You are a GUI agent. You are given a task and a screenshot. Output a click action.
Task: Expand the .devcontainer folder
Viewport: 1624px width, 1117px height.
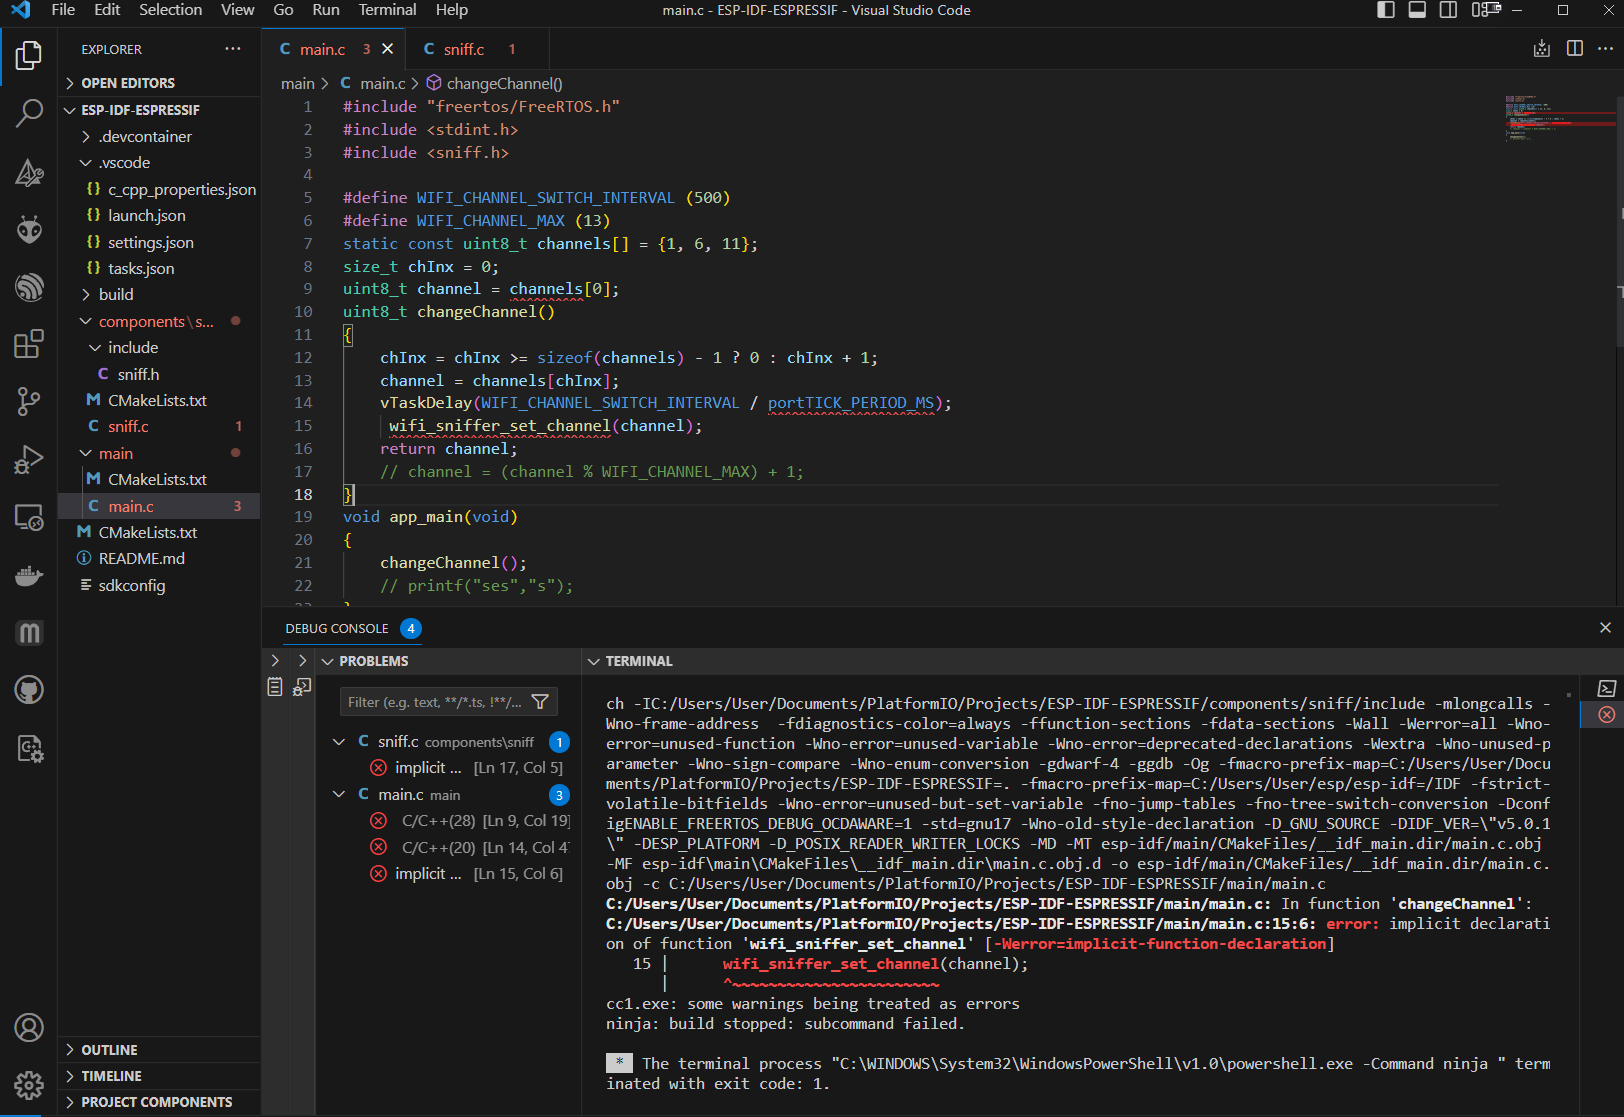pyautogui.click(x=160, y=136)
